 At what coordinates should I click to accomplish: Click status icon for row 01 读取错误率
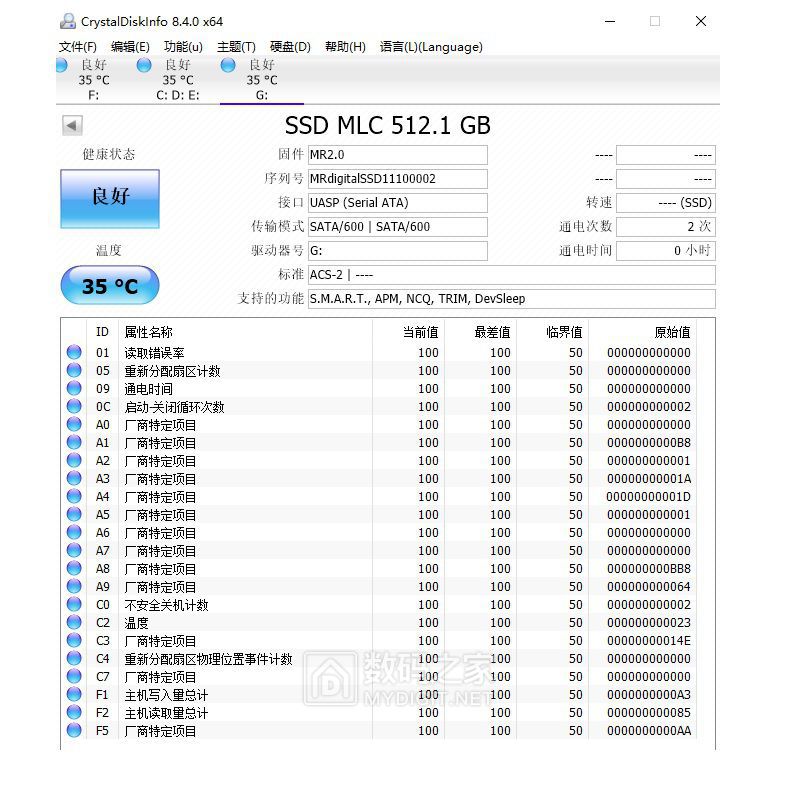(x=74, y=352)
